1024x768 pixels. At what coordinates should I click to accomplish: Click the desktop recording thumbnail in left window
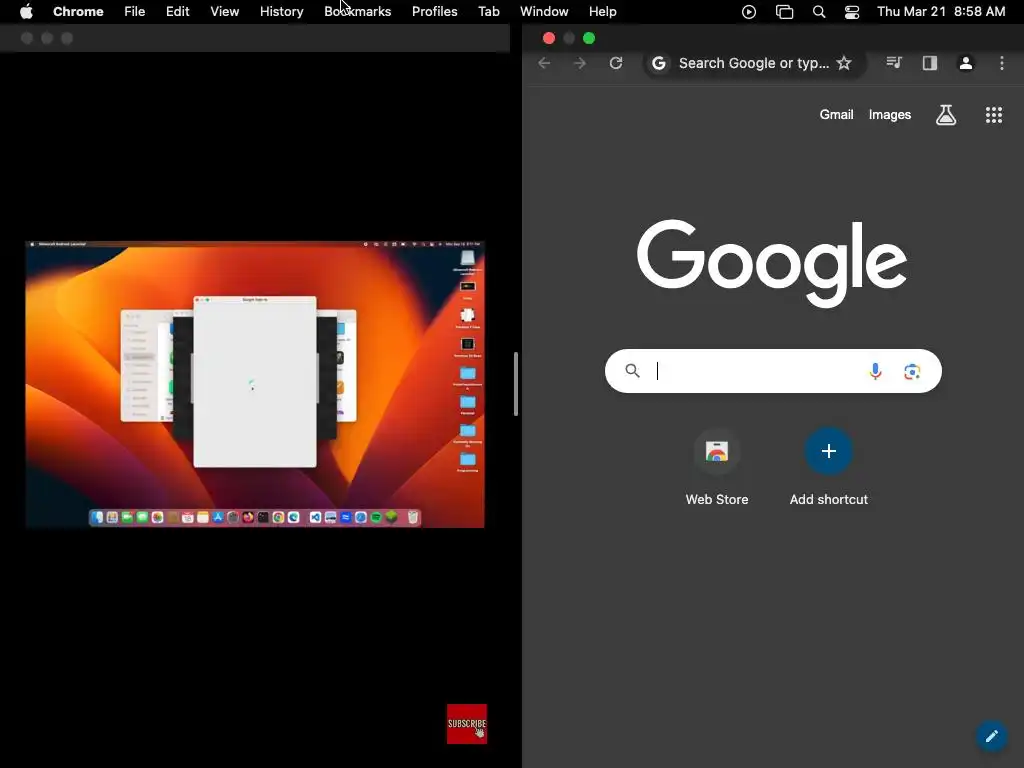(255, 384)
